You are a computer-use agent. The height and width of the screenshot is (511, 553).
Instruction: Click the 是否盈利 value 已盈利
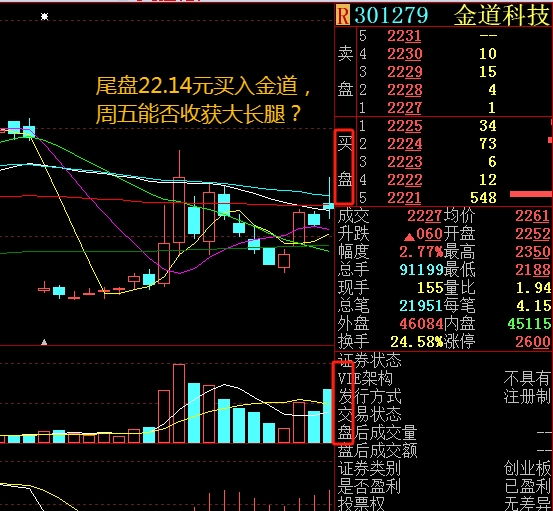[527, 487]
